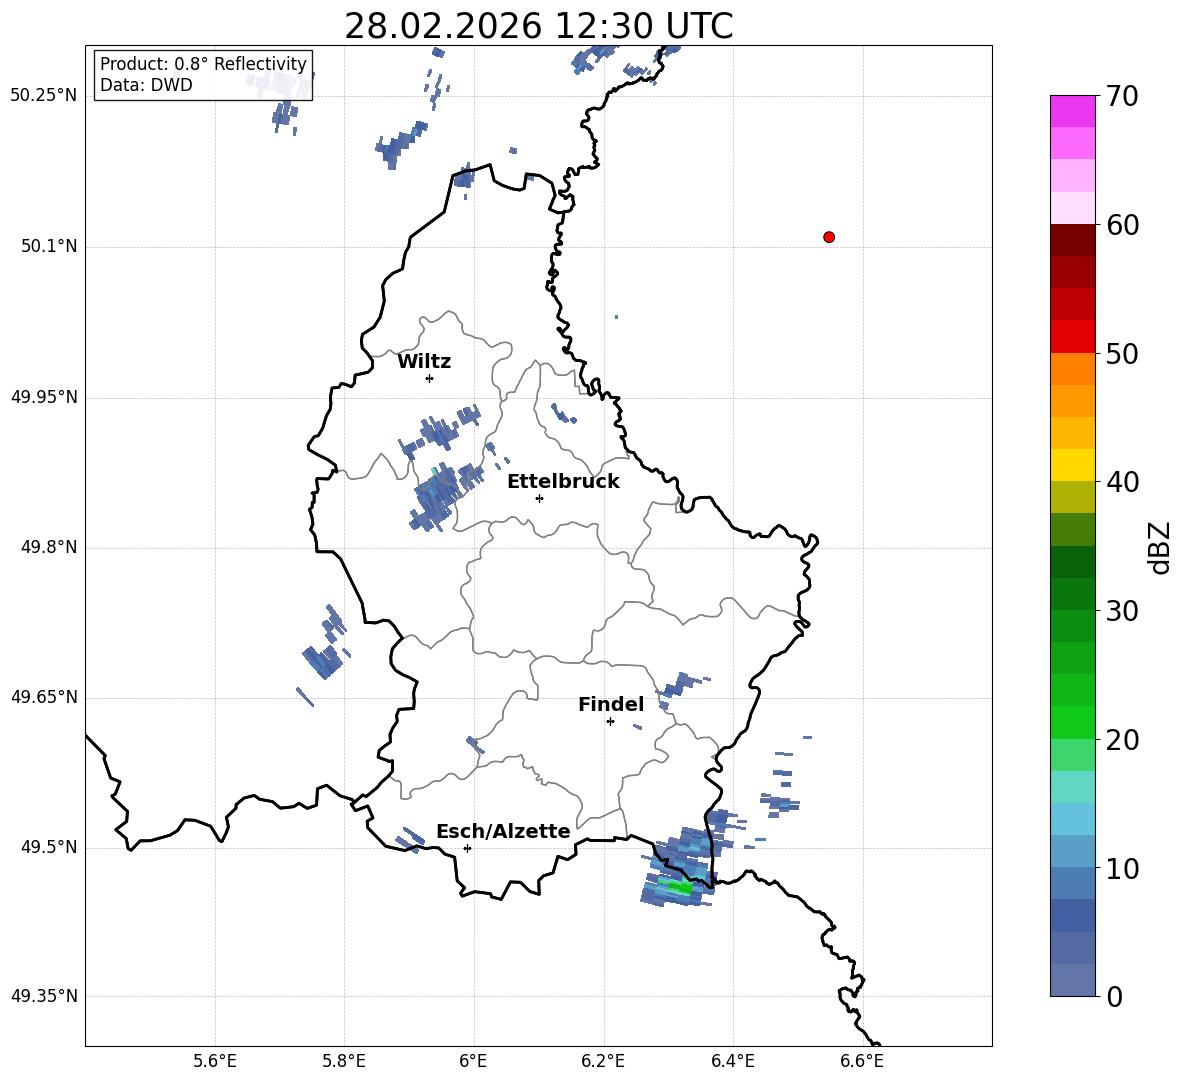Viewport: 1184px width, 1081px height.
Task: Click the Findel station cross marker
Action: 610,722
